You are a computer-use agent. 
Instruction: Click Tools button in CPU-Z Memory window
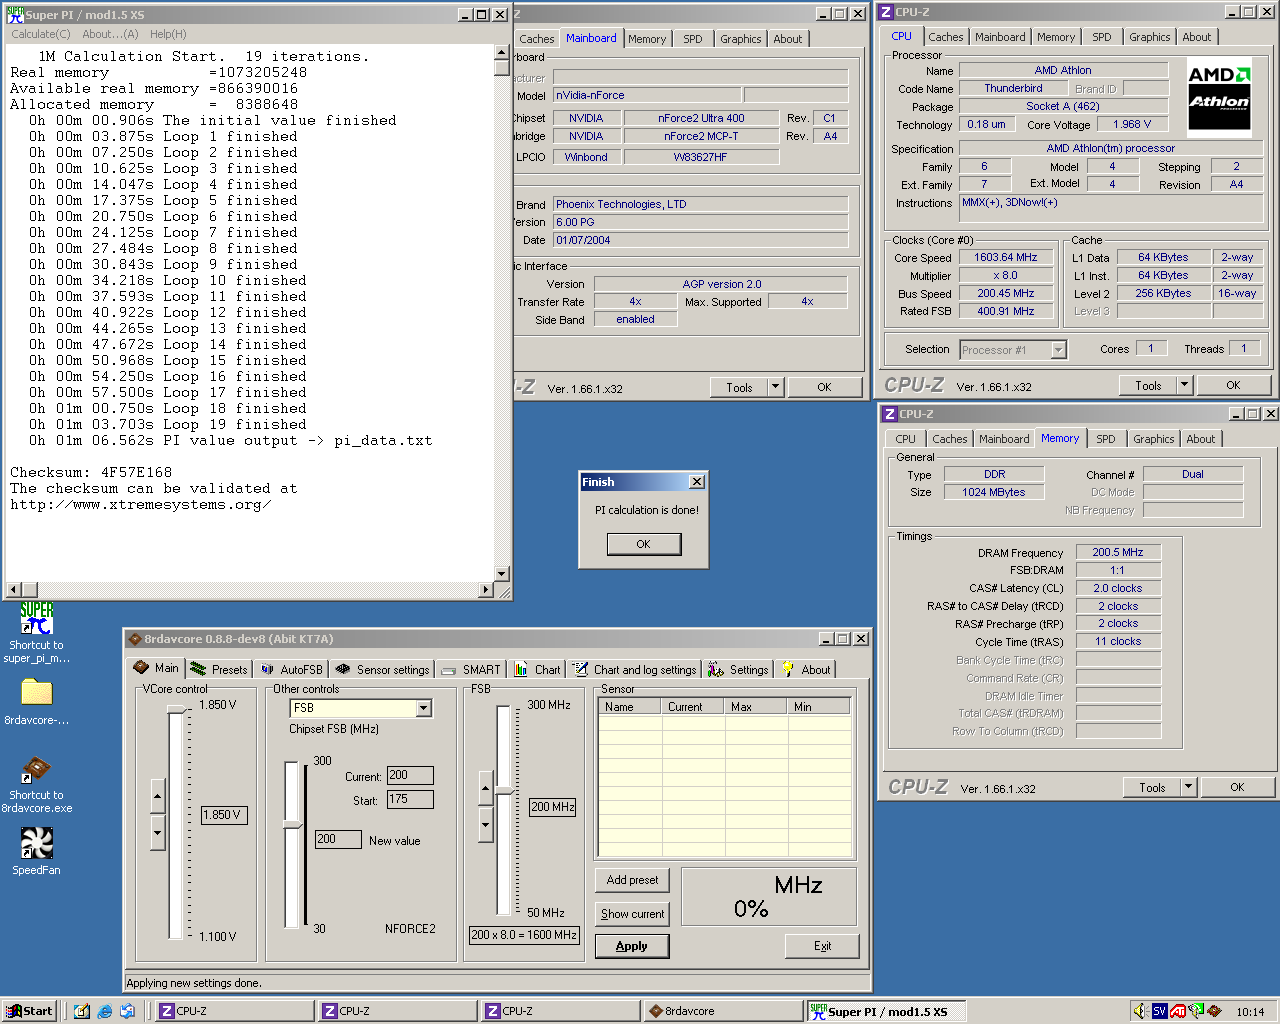click(1152, 787)
